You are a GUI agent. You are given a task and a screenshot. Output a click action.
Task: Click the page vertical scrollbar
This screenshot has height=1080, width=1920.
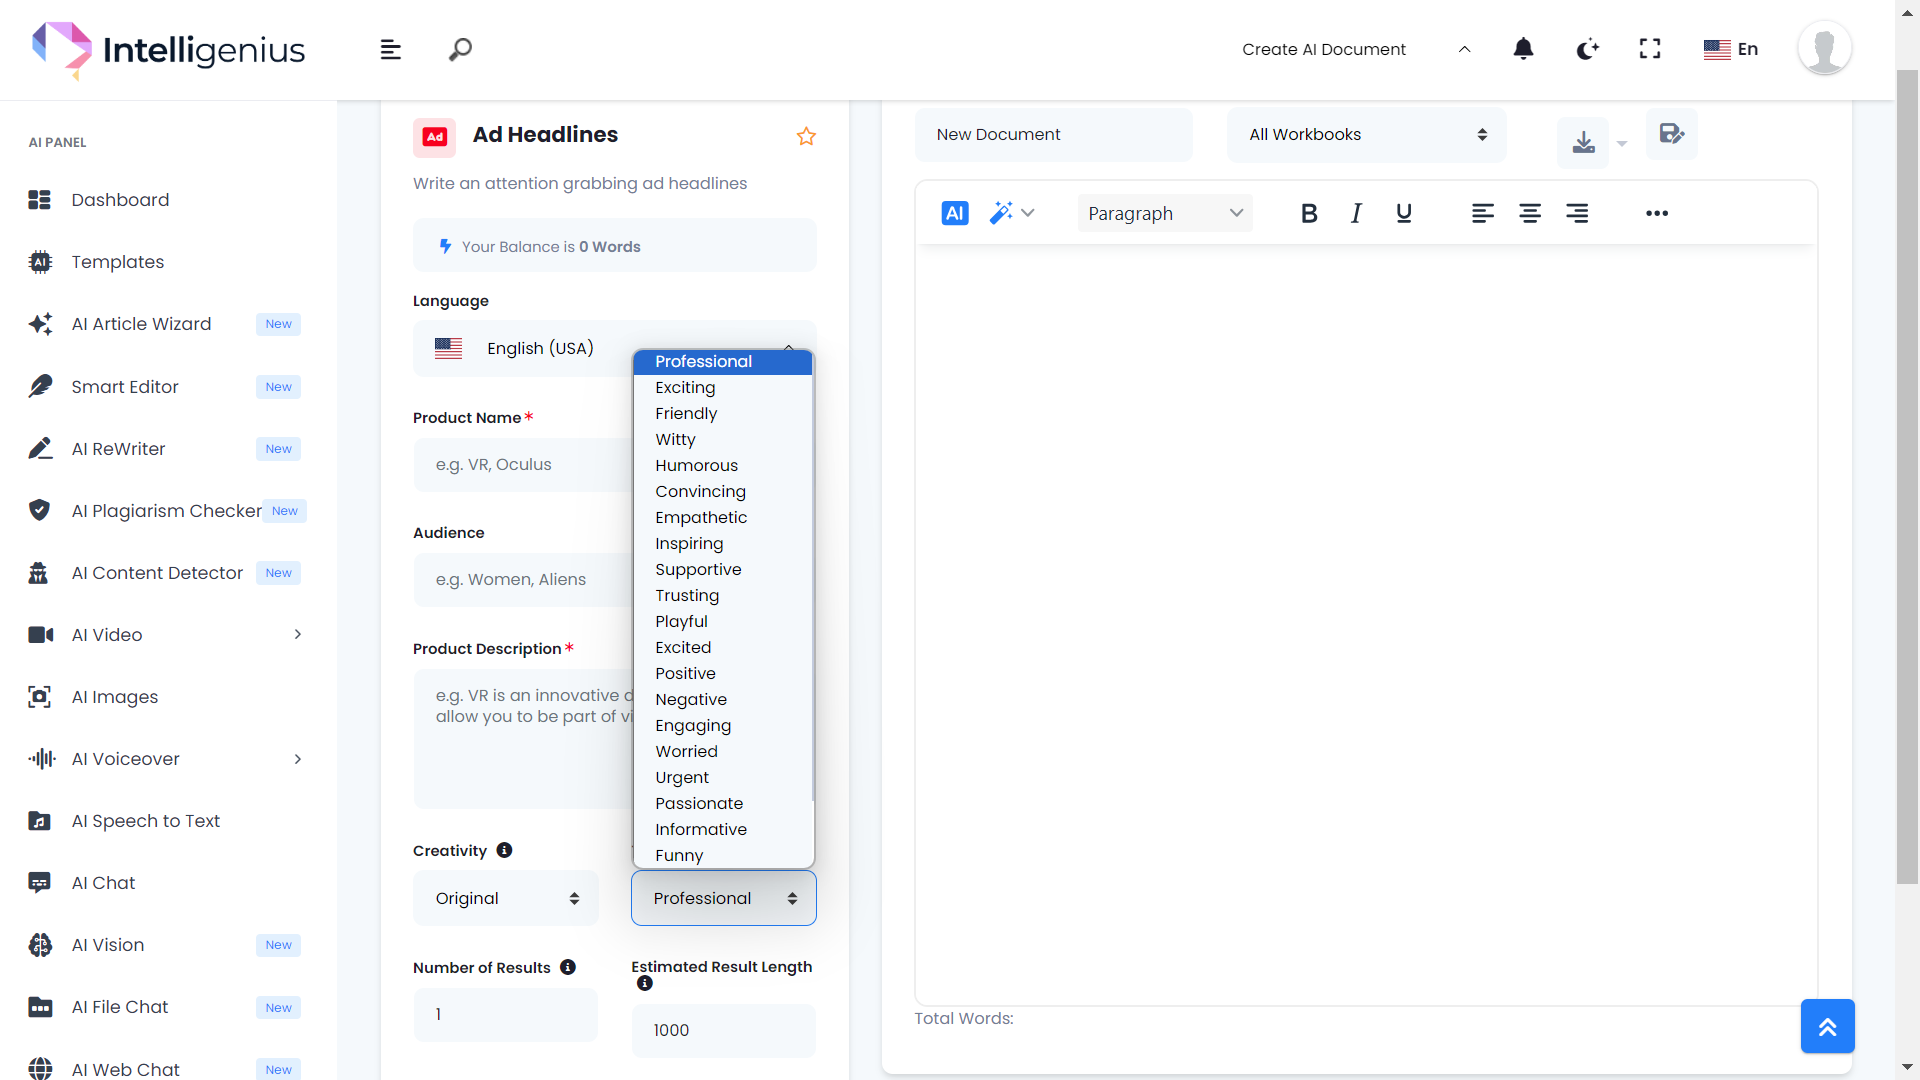tap(1907, 476)
